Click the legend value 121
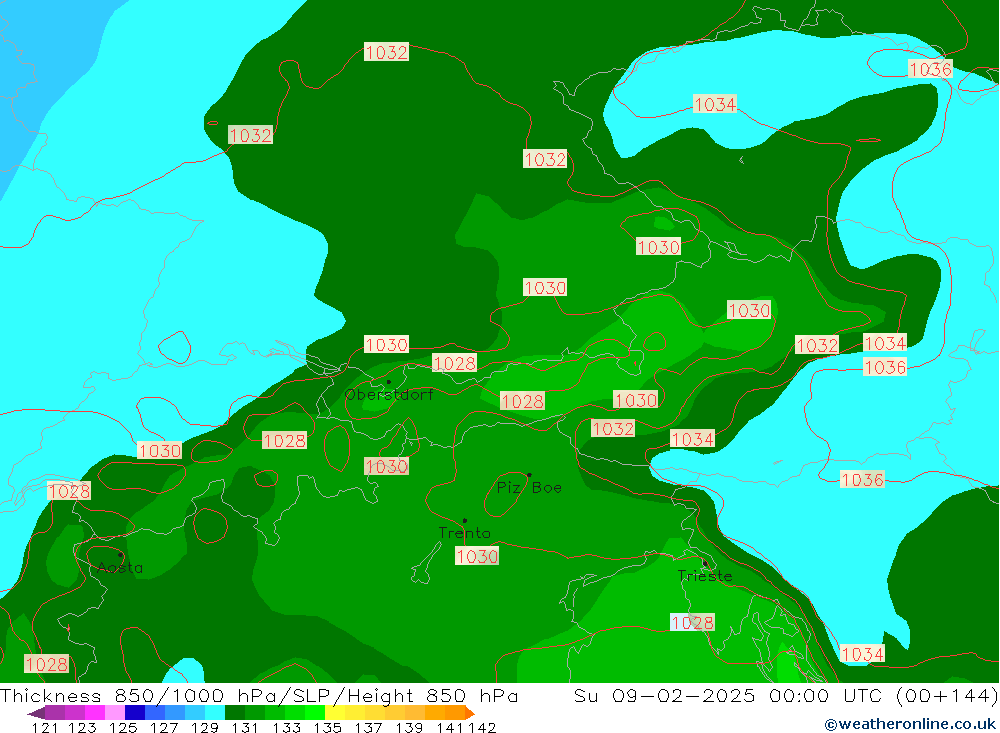Image resolution: width=1000 pixels, height=733 pixels. (45, 727)
